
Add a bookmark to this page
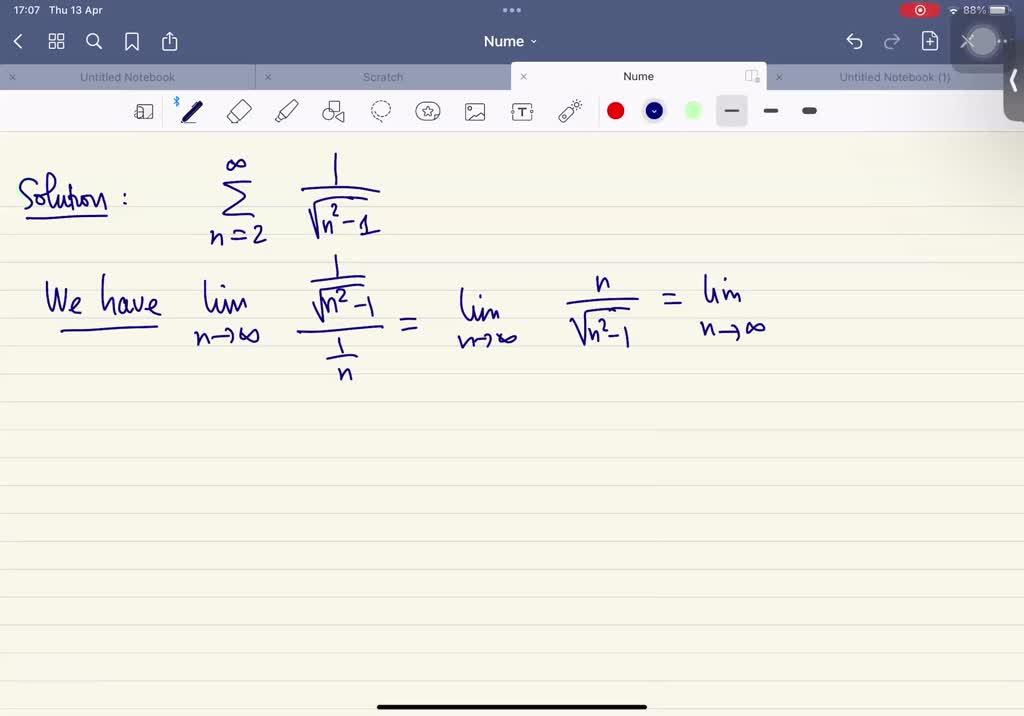131,41
